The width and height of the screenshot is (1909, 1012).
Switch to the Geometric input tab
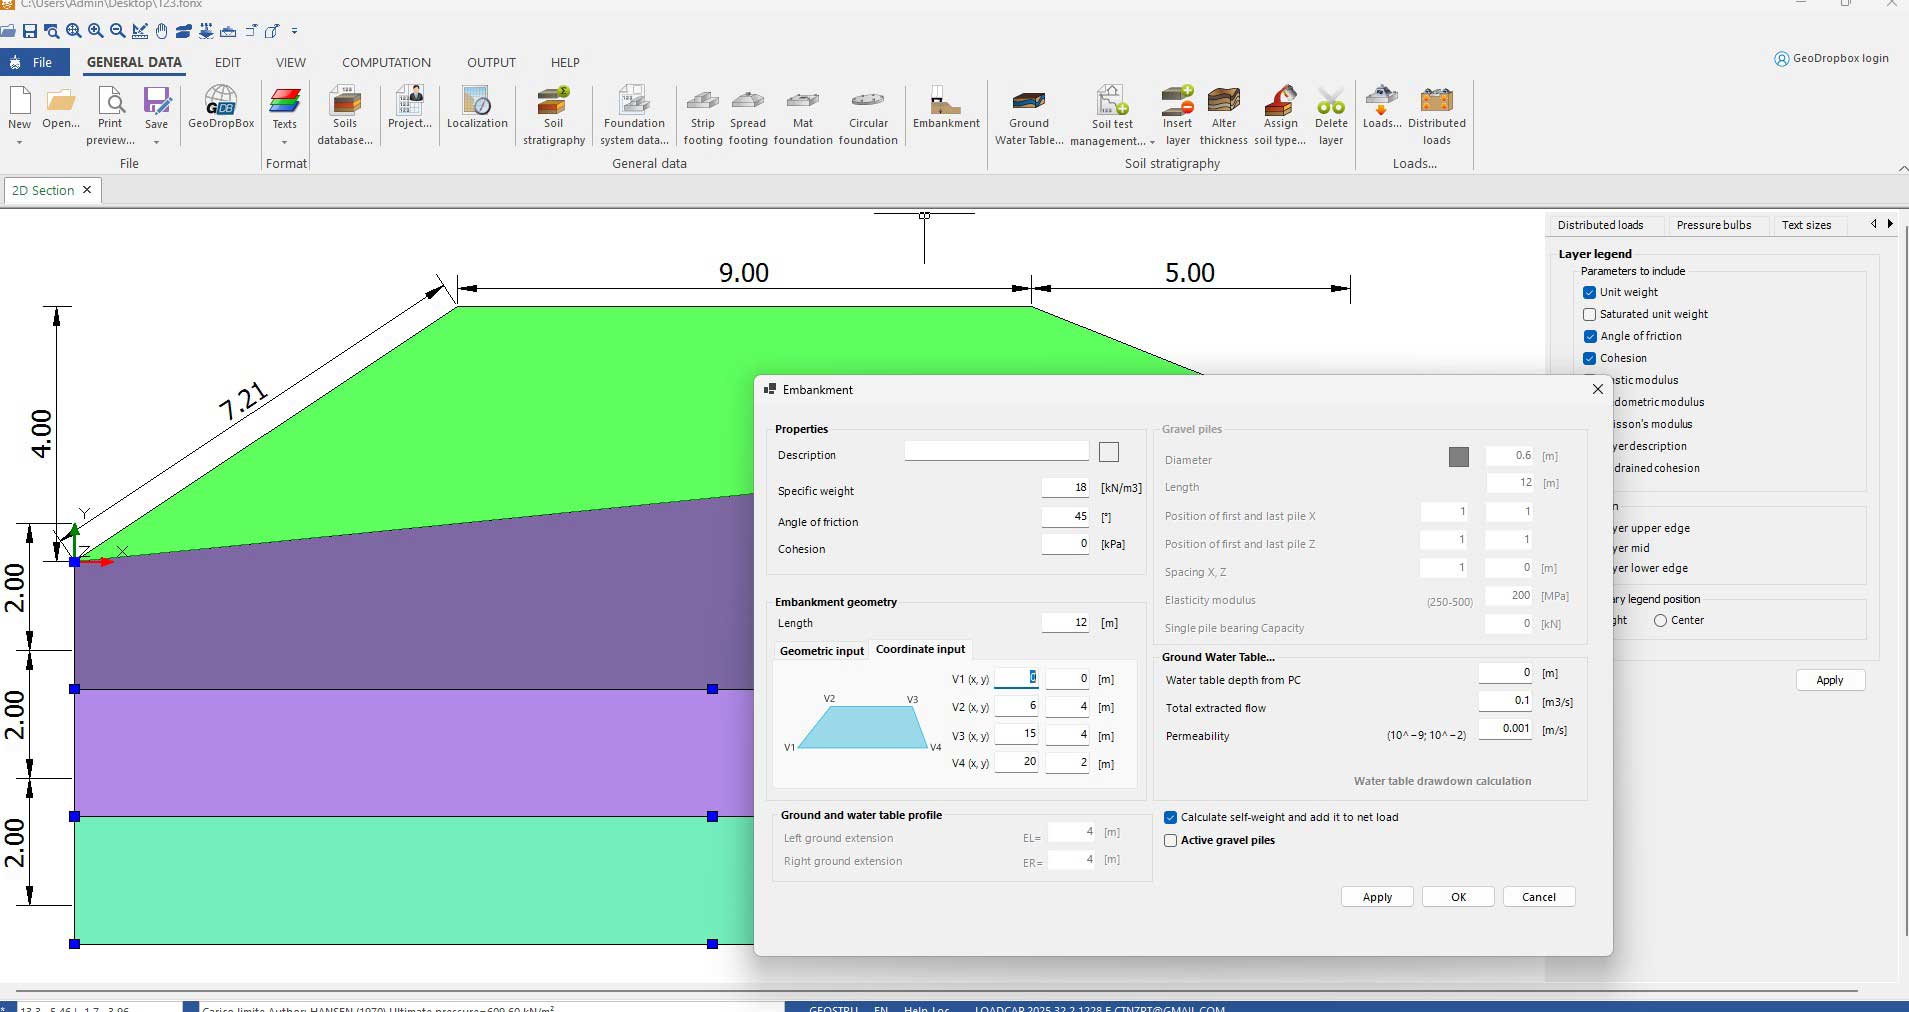click(821, 651)
